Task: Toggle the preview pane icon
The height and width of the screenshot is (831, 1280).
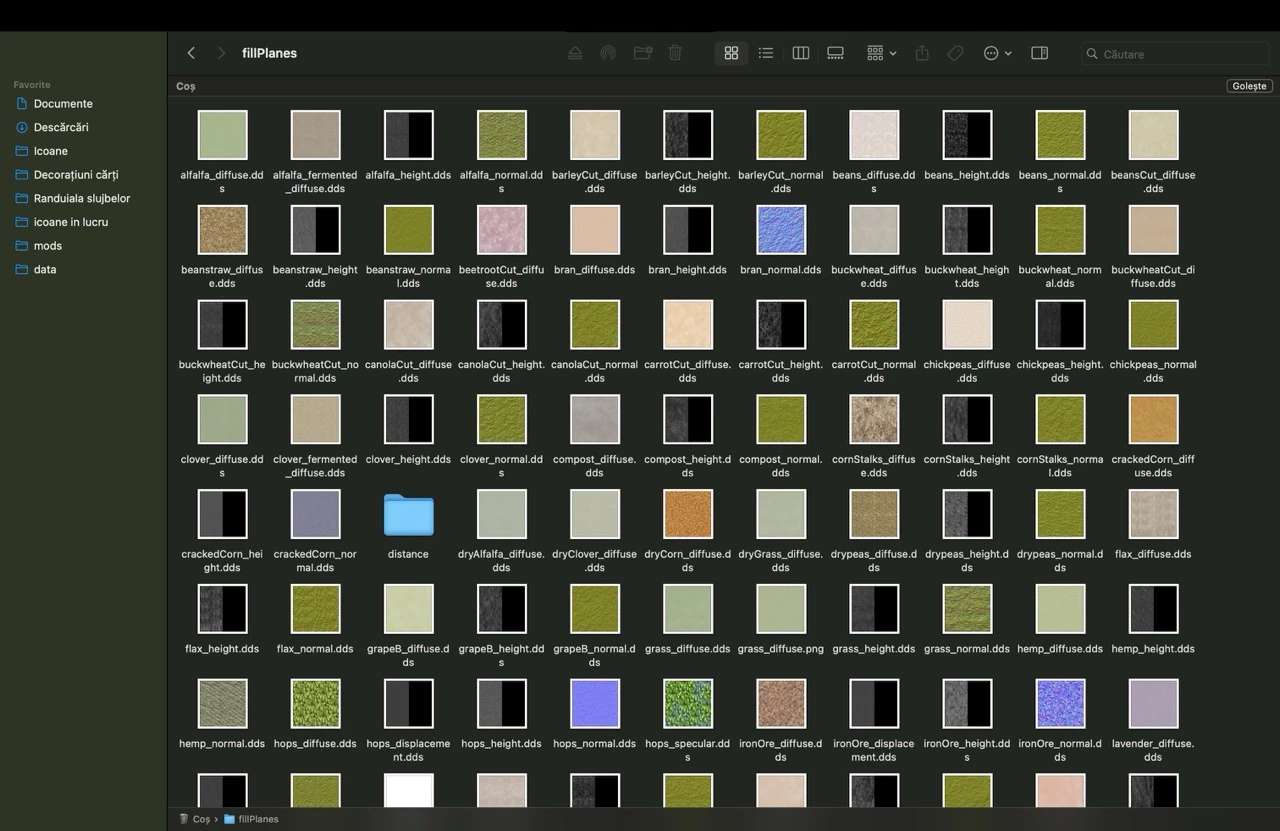Action: click(x=1039, y=53)
